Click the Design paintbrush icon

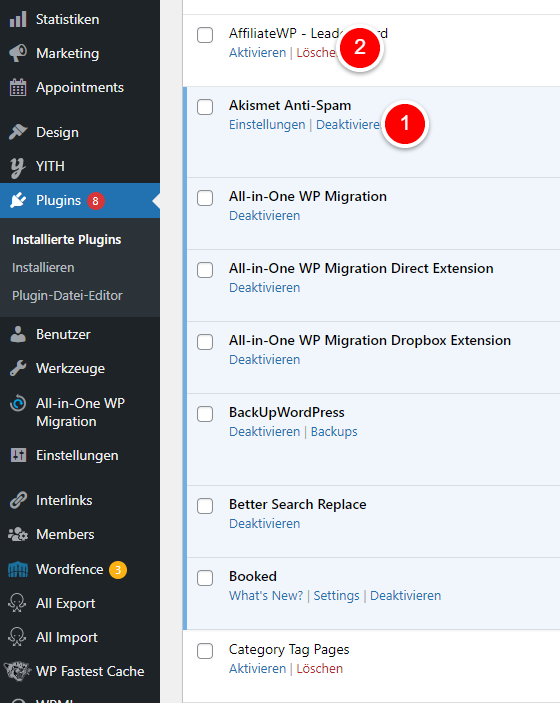click(18, 132)
